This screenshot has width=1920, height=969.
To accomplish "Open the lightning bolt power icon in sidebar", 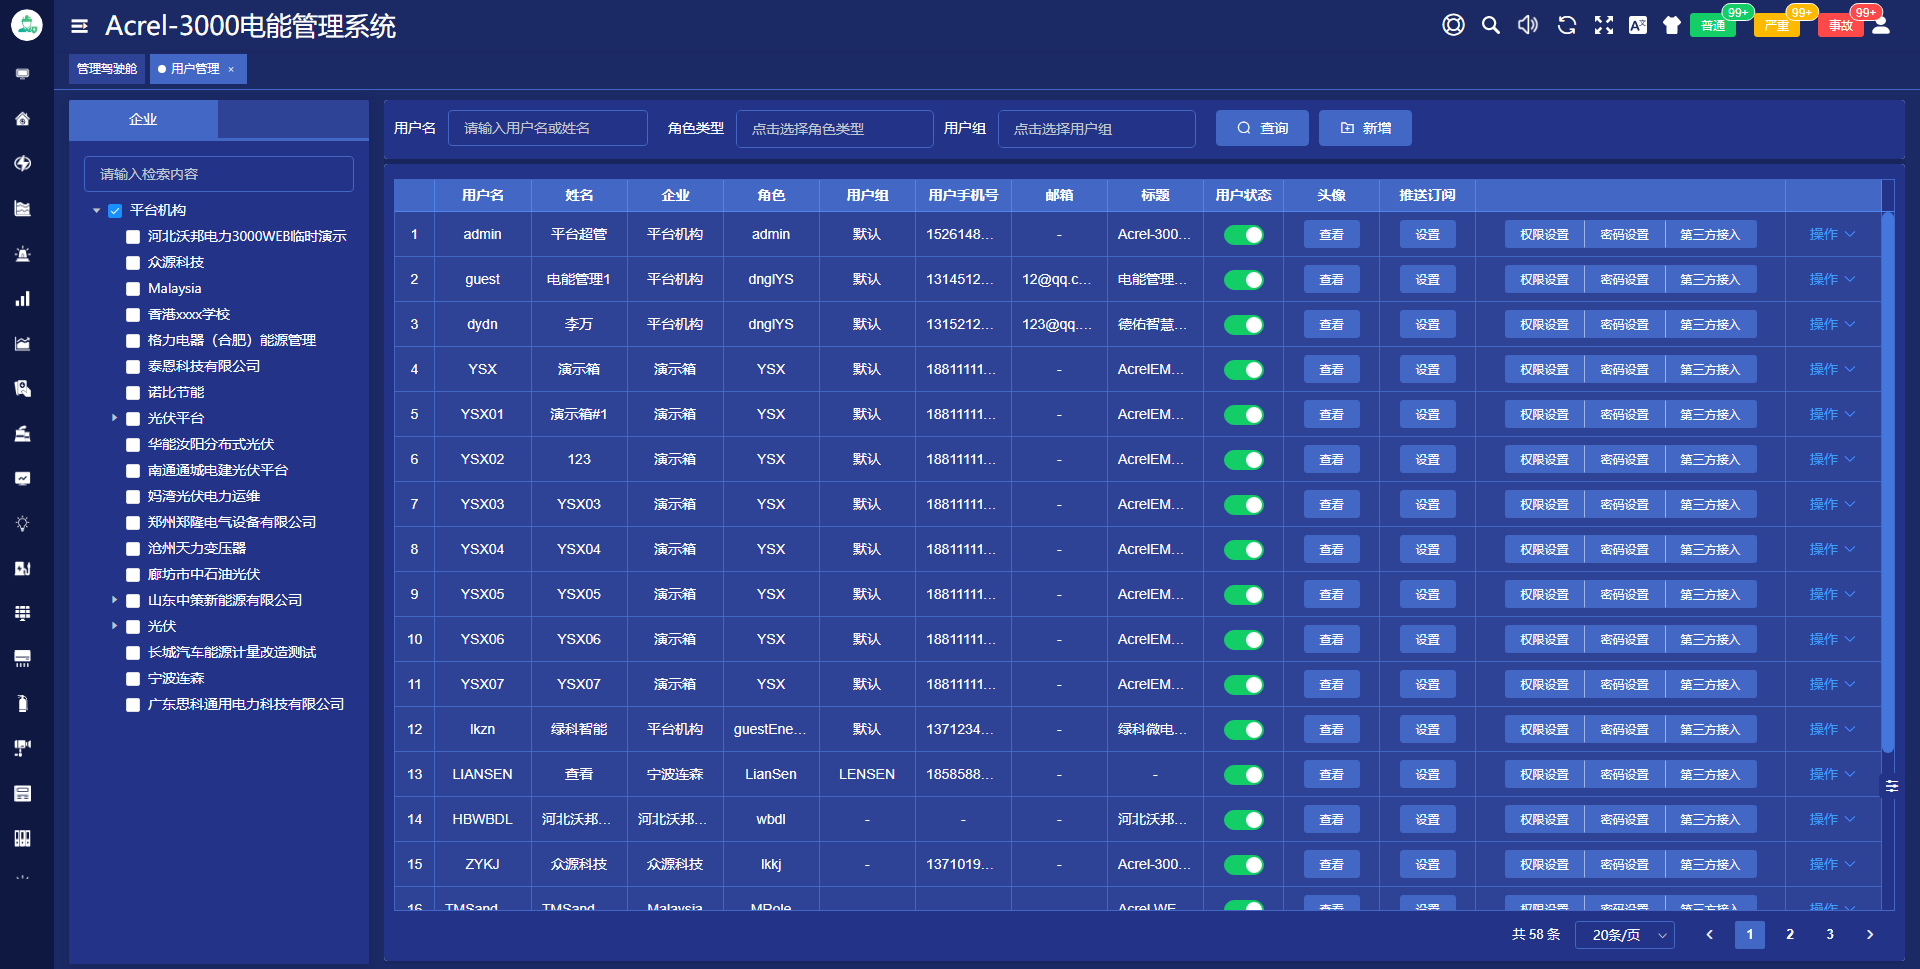I will [x=23, y=163].
